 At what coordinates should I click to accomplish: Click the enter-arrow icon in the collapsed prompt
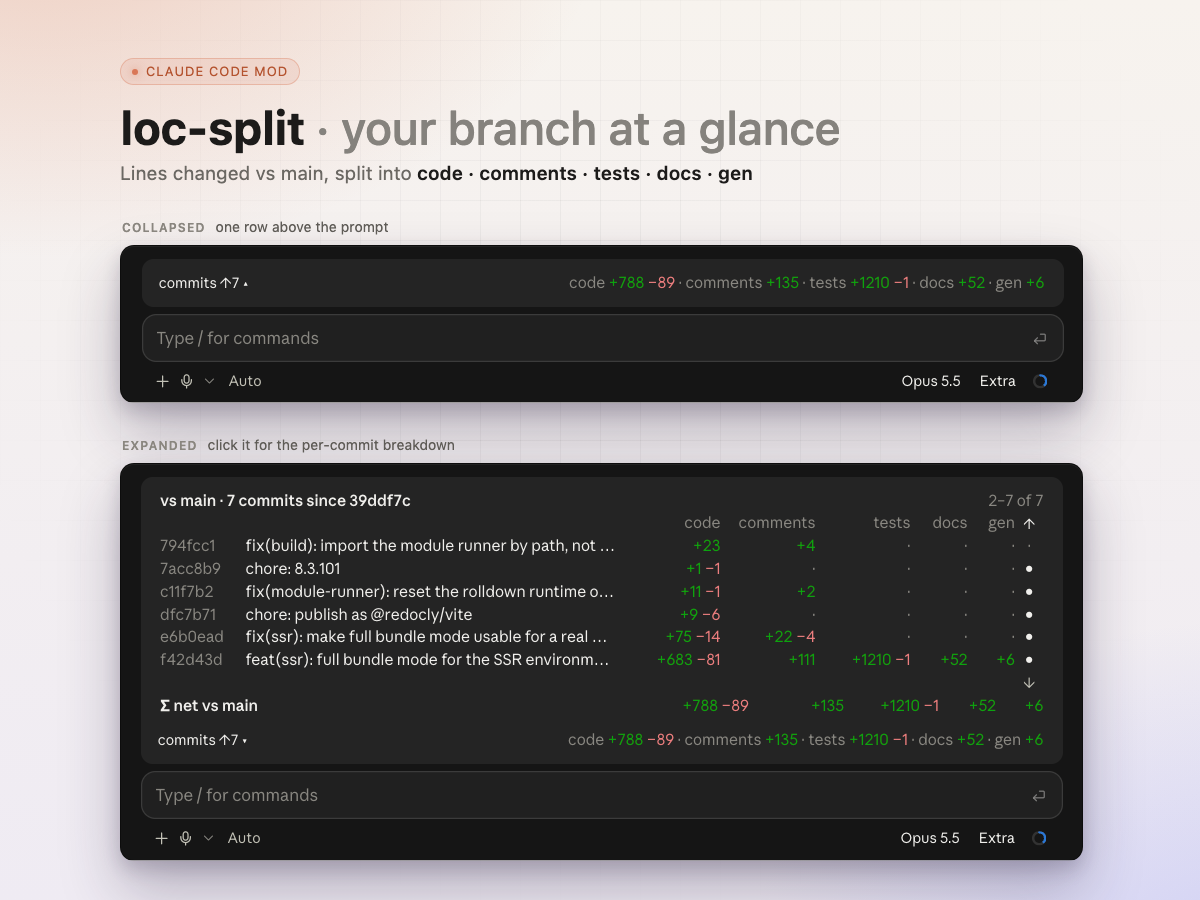coord(1040,339)
